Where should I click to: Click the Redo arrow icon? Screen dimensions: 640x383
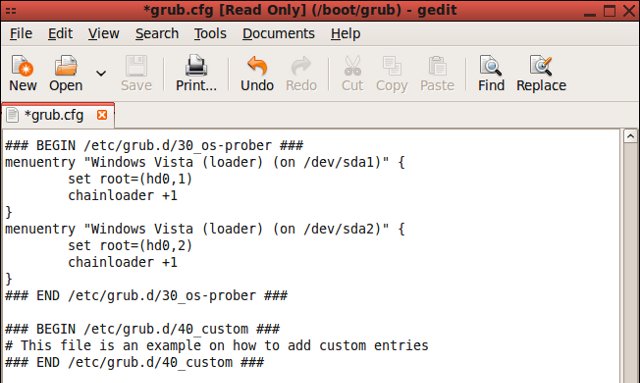coord(301,66)
